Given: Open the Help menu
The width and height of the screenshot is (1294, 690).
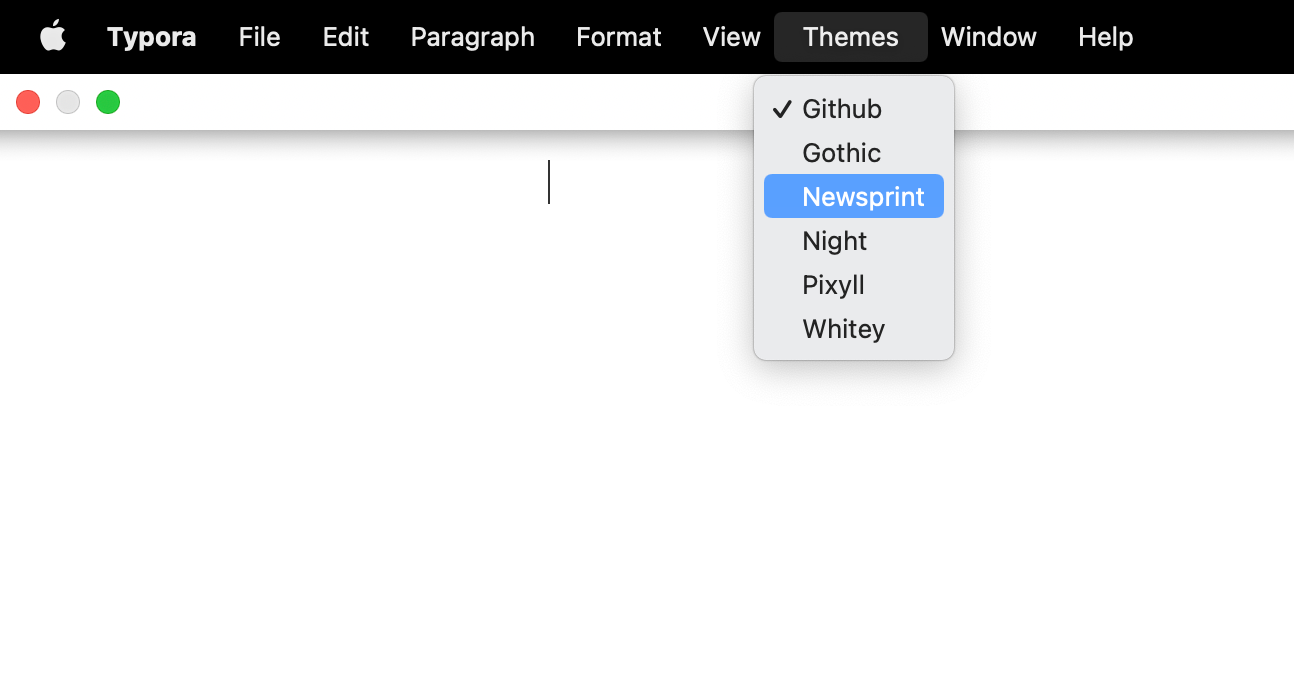Looking at the screenshot, I should 1105,37.
